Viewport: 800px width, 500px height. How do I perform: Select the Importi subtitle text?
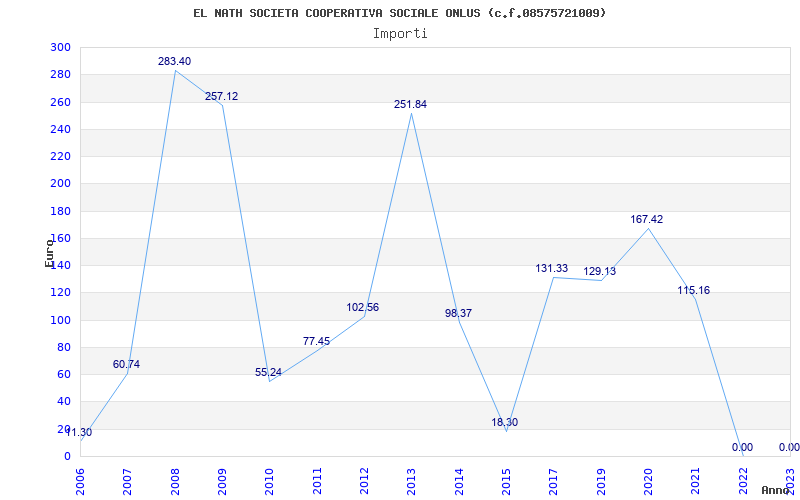400,34
